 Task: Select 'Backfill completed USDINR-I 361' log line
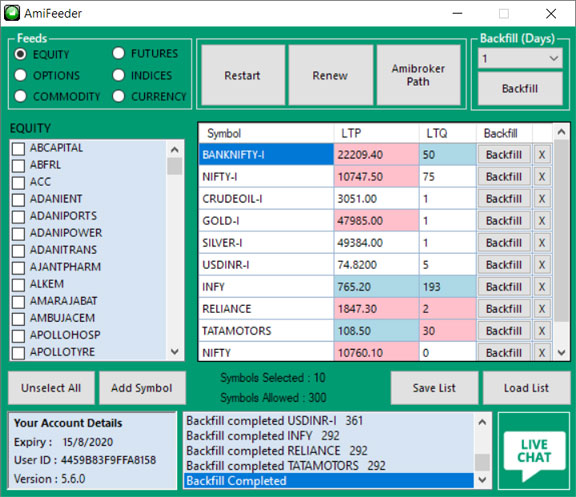pyautogui.click(x=328, y=421)
